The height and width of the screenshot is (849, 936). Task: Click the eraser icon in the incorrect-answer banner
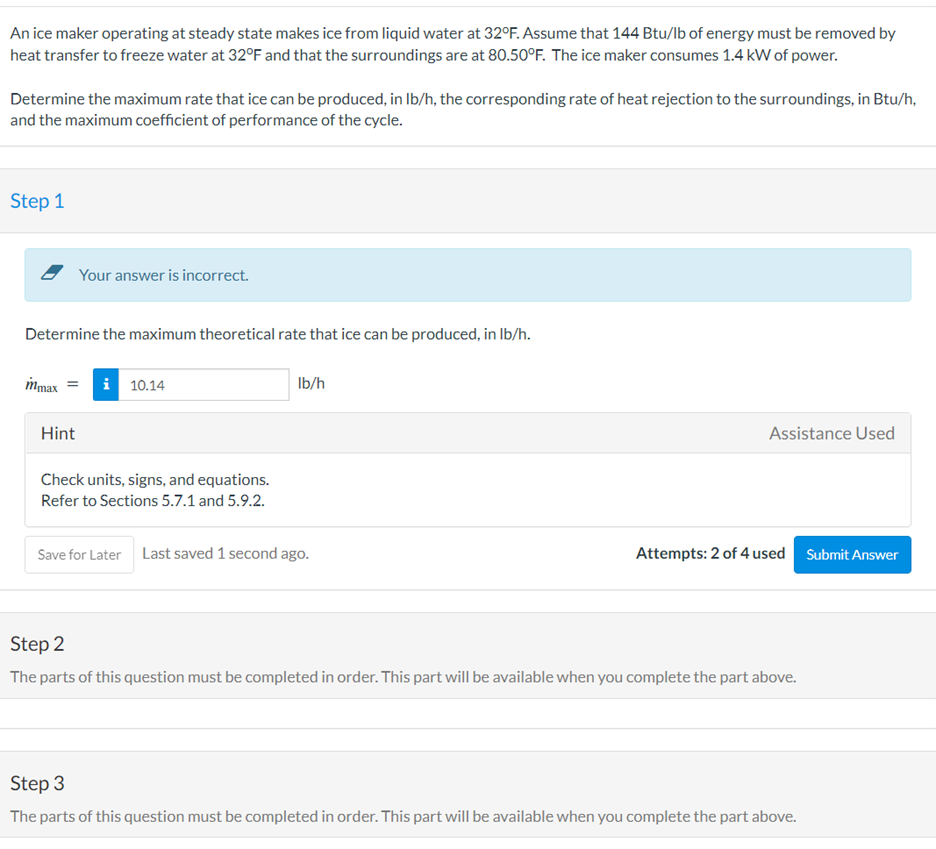pyautogui.click(x=52, y=273)
